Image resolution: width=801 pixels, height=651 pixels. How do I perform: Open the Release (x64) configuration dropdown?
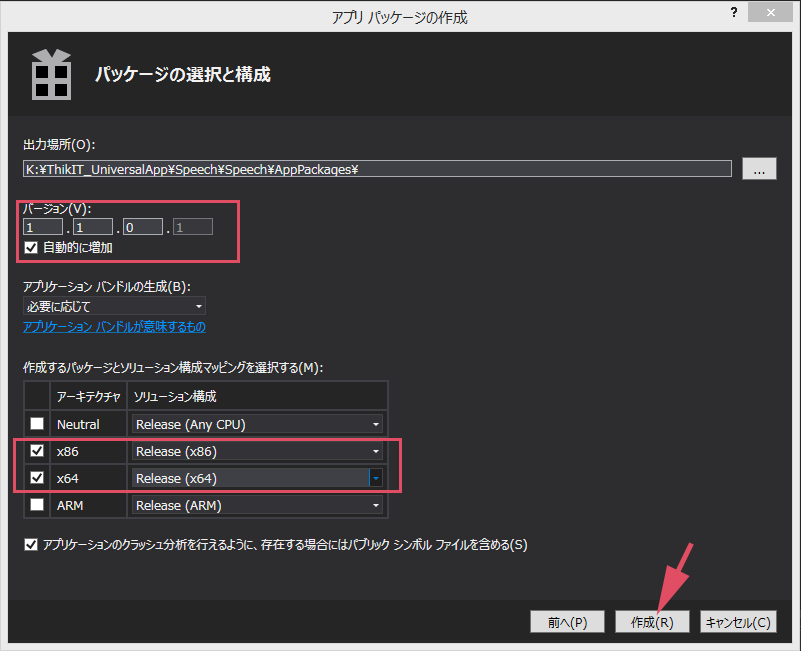(257, 478)
